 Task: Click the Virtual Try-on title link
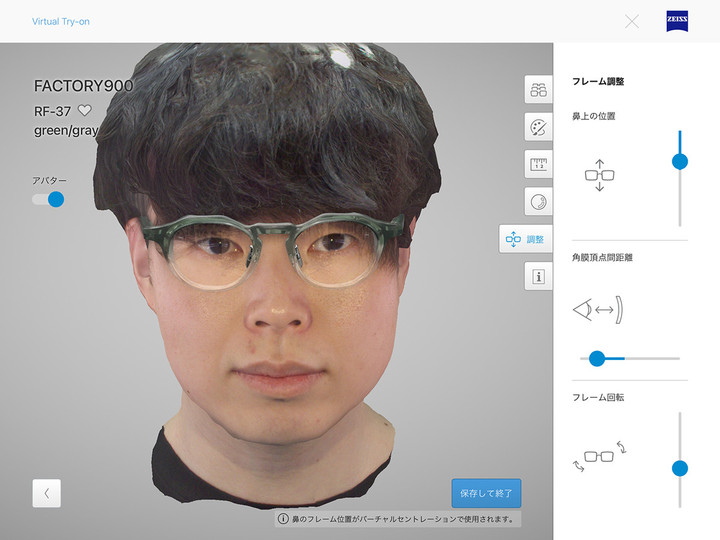tap(61, 22)
